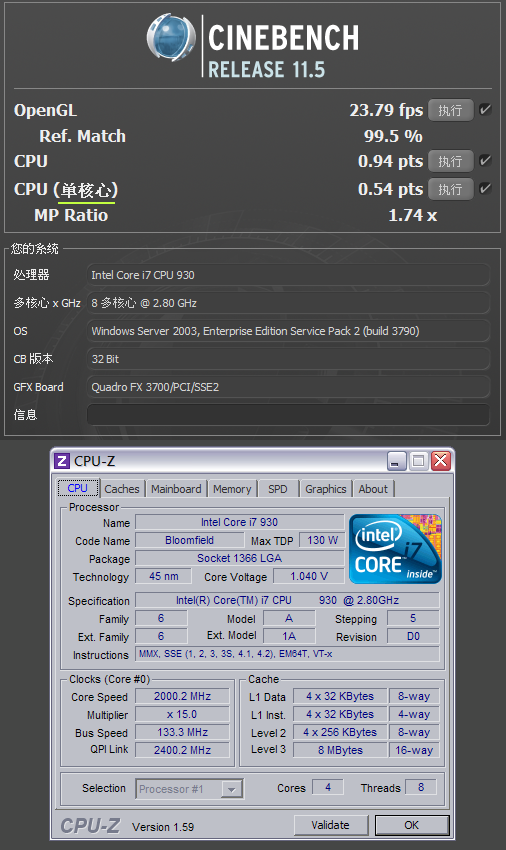Click the MP Ratio 1.74 x value
This screenshot has width=506, height=850.
412,215
